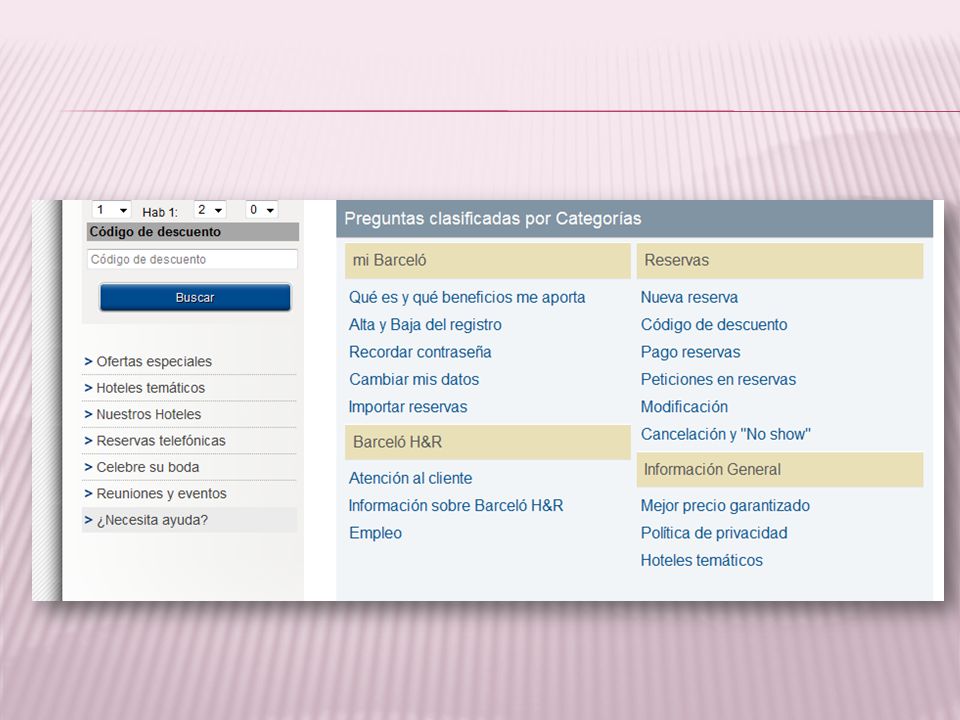The height and width of the screenshot is (720, 960).
Task: Go to Reservas telefónicas in the sidebar
Action: [x=161, y=440]
